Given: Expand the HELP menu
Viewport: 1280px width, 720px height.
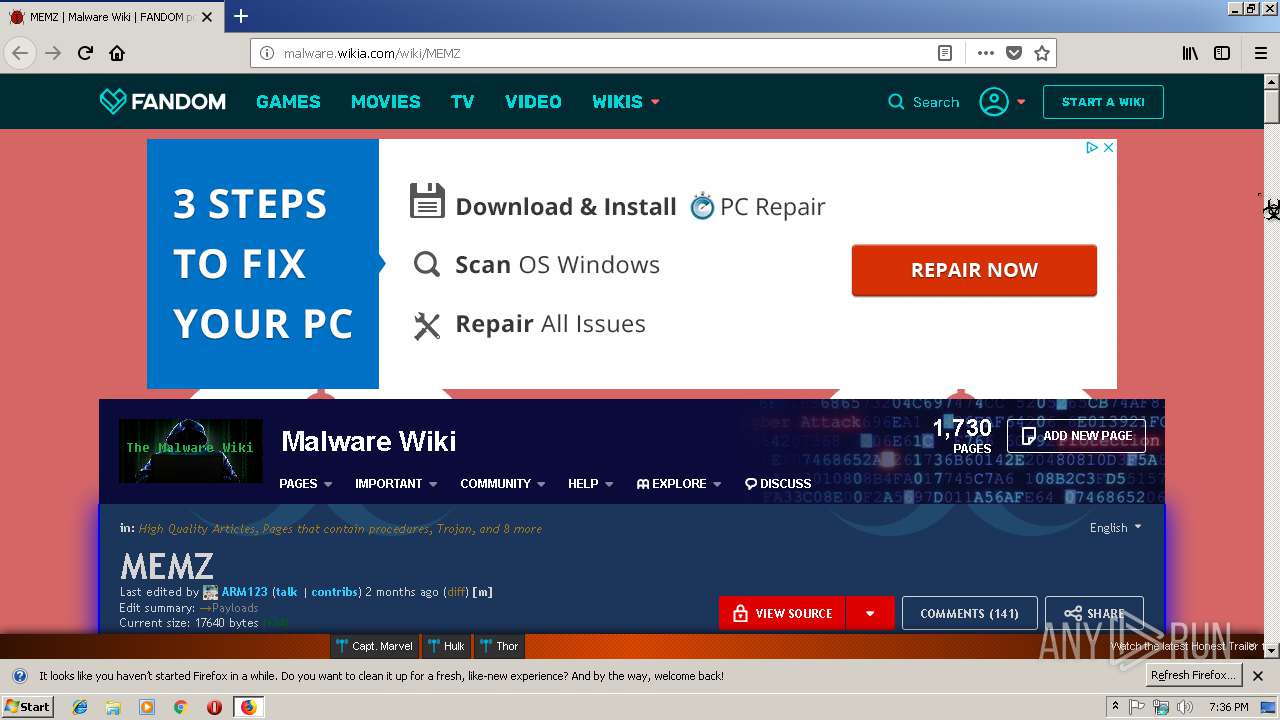Looking at the screenshot, I should tap(590, 483).
